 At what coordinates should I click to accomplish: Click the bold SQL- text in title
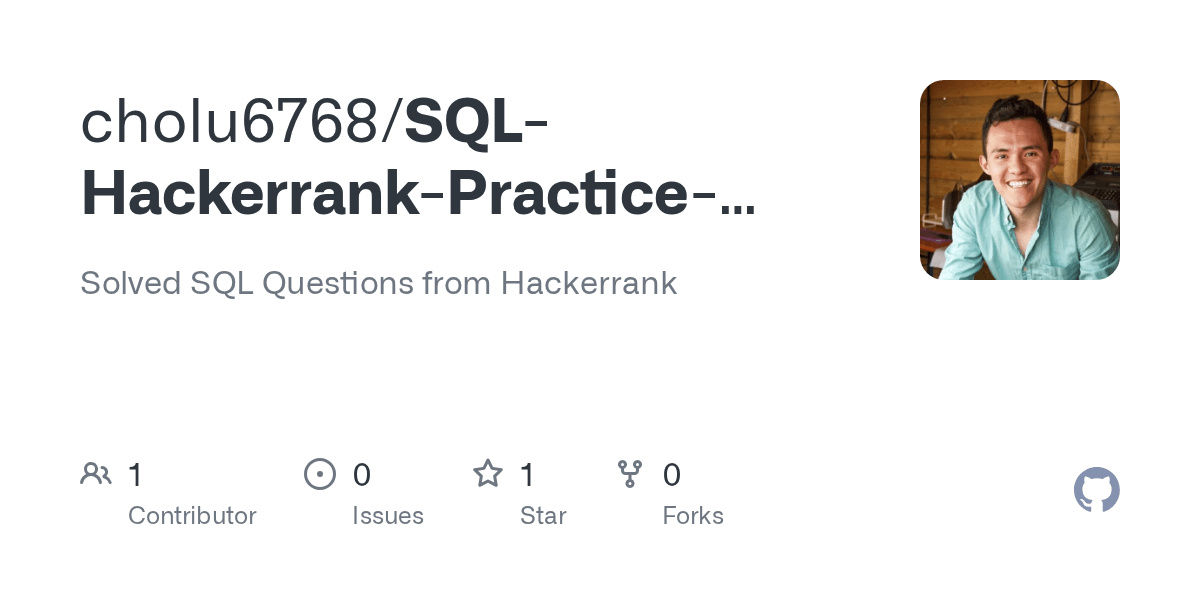[476, 122]
